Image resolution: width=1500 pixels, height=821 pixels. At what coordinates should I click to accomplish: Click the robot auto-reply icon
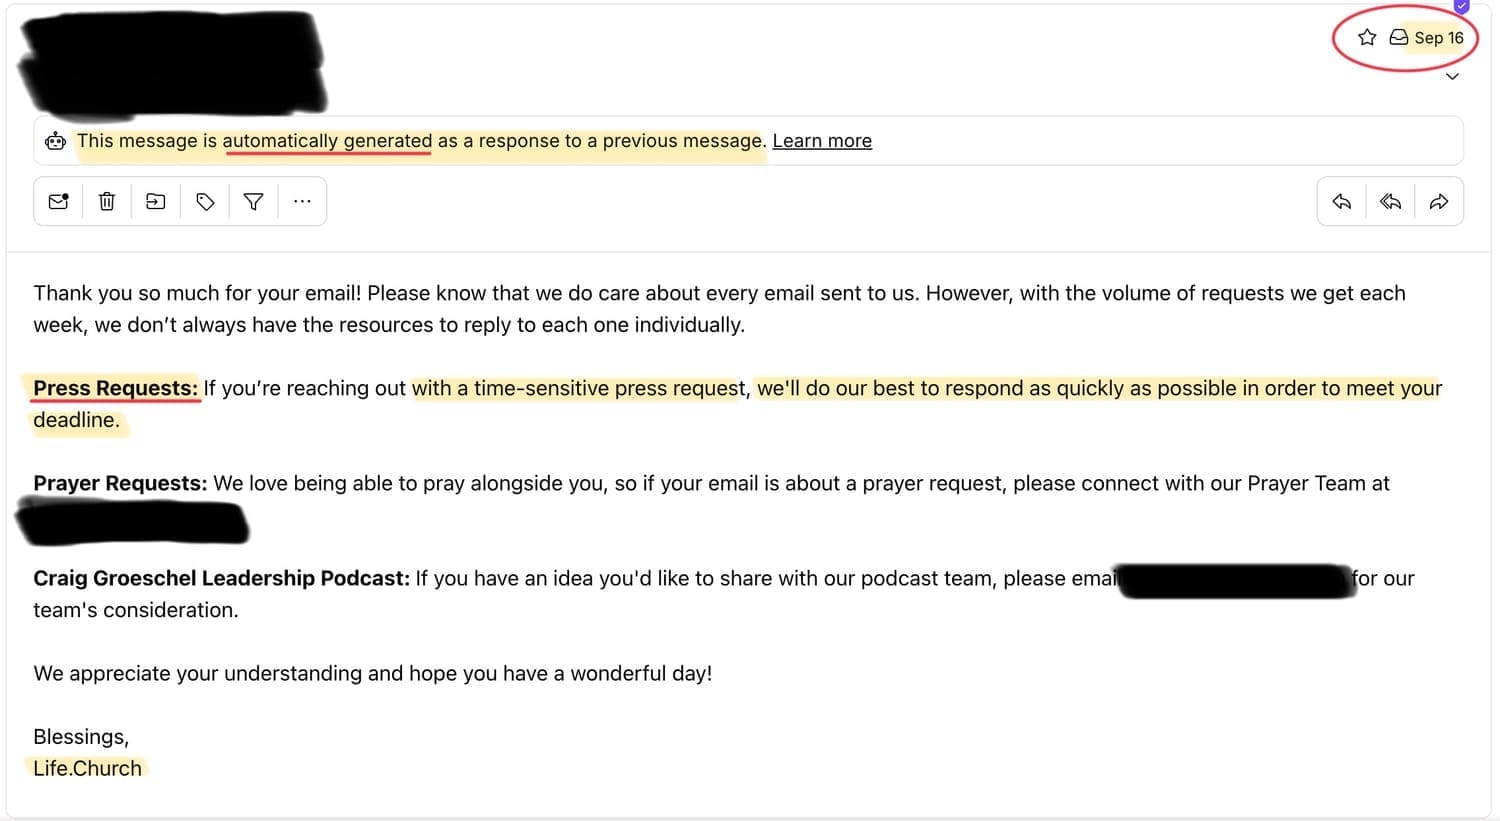click(x=56, y=141)
